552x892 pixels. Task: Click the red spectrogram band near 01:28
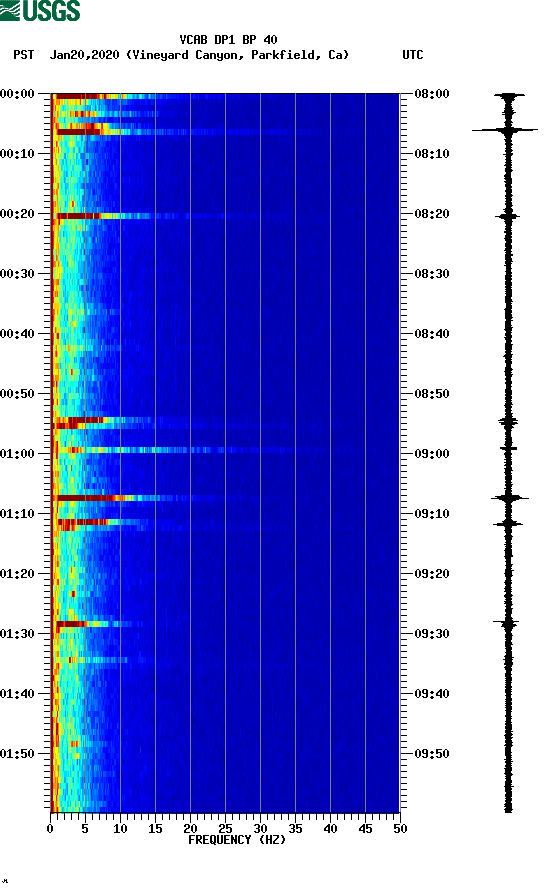(x=71, y=624)
